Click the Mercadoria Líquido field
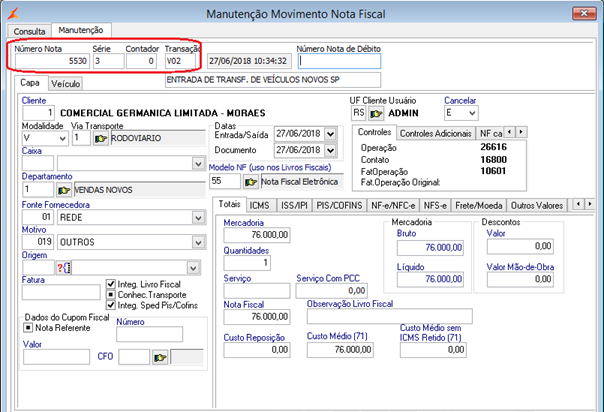Viewport: 604px width, 412px height. coord(430,279)
